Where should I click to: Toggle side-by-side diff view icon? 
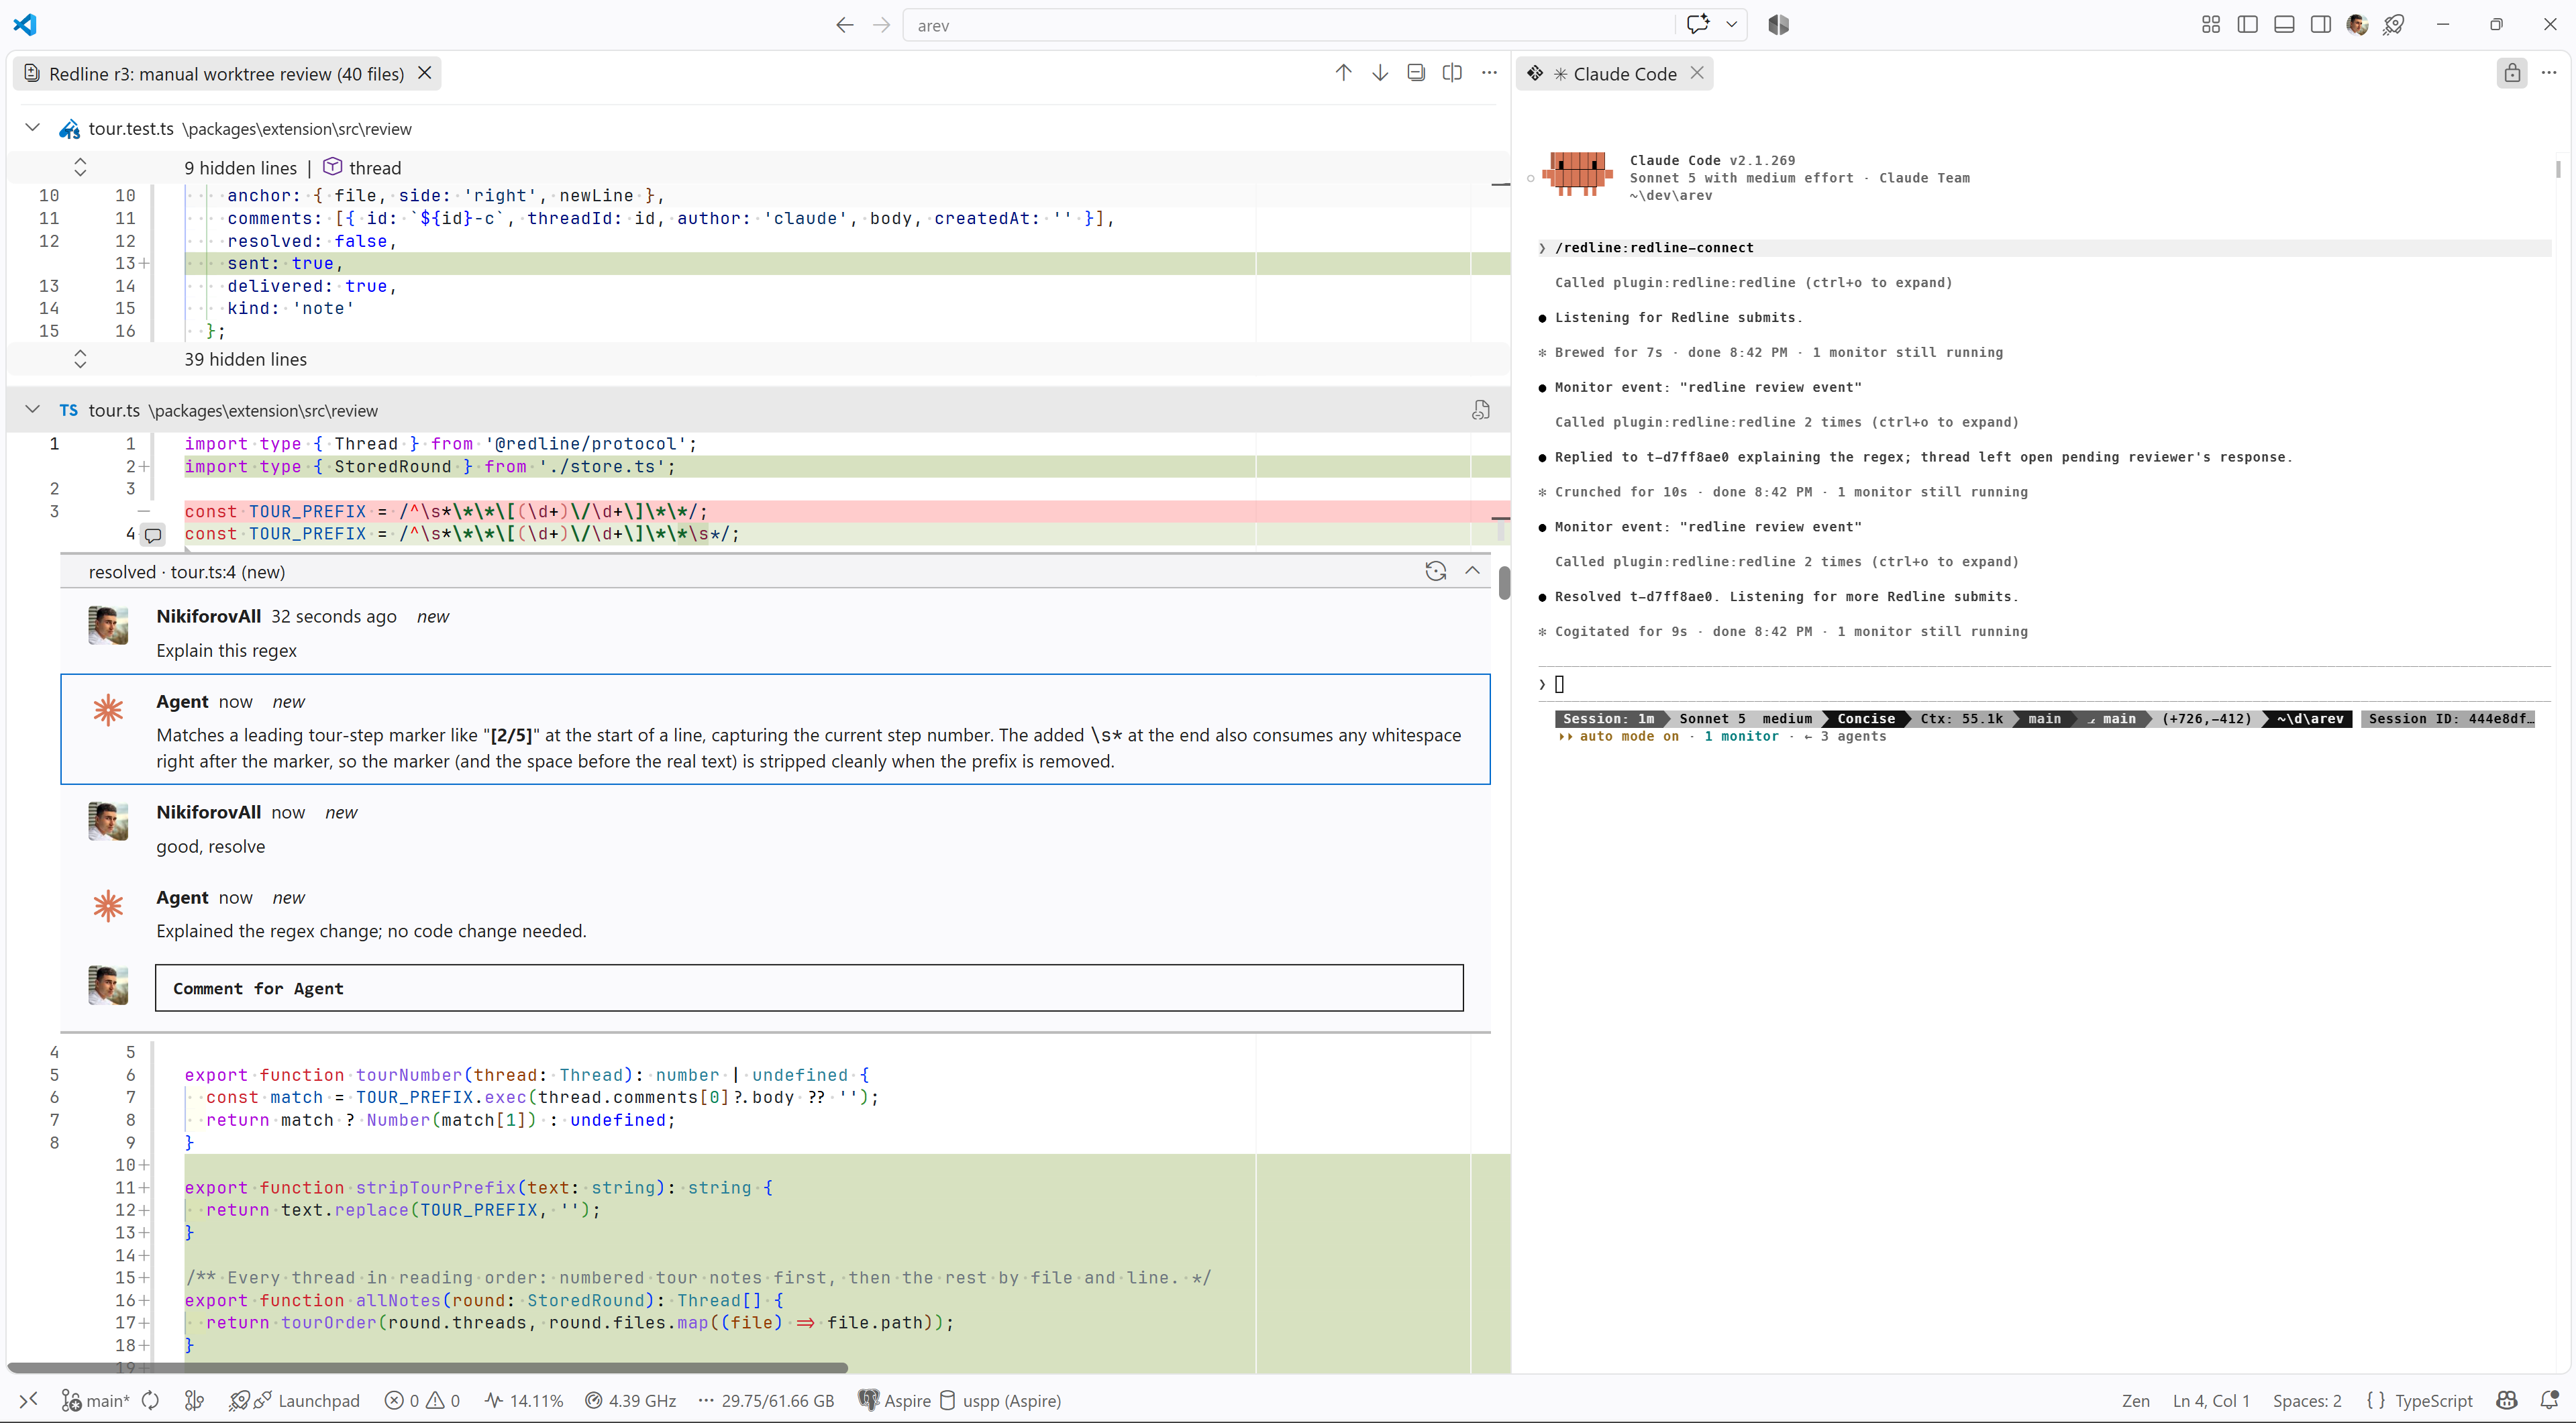coord(1453,73)
